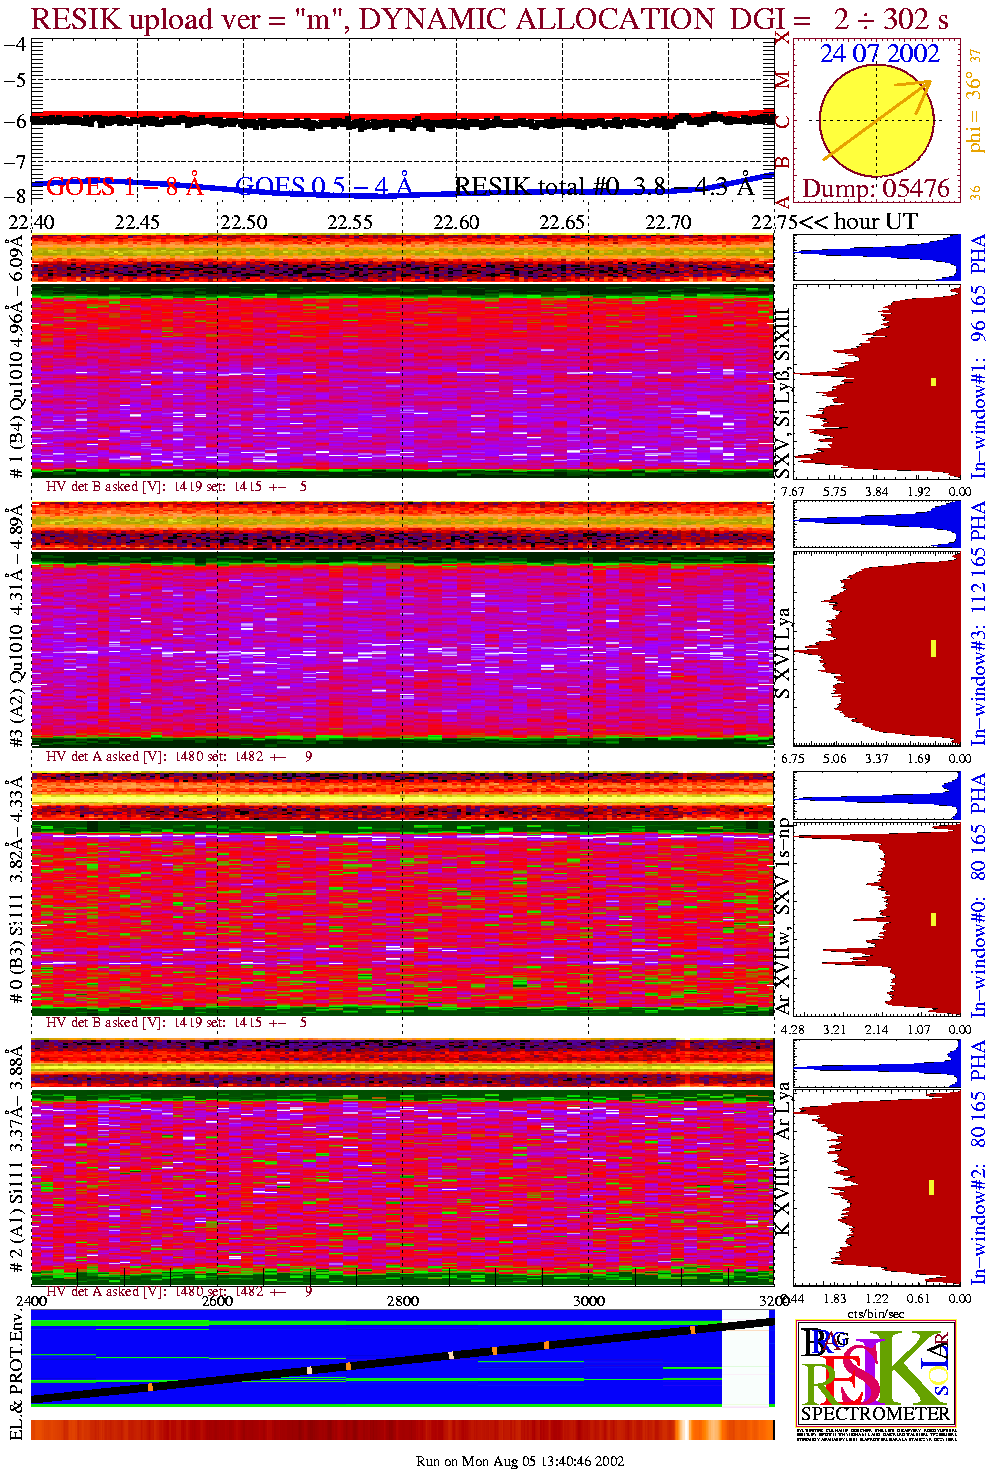
Task: Click the first HV det B asked label
Action: [176, 487]
